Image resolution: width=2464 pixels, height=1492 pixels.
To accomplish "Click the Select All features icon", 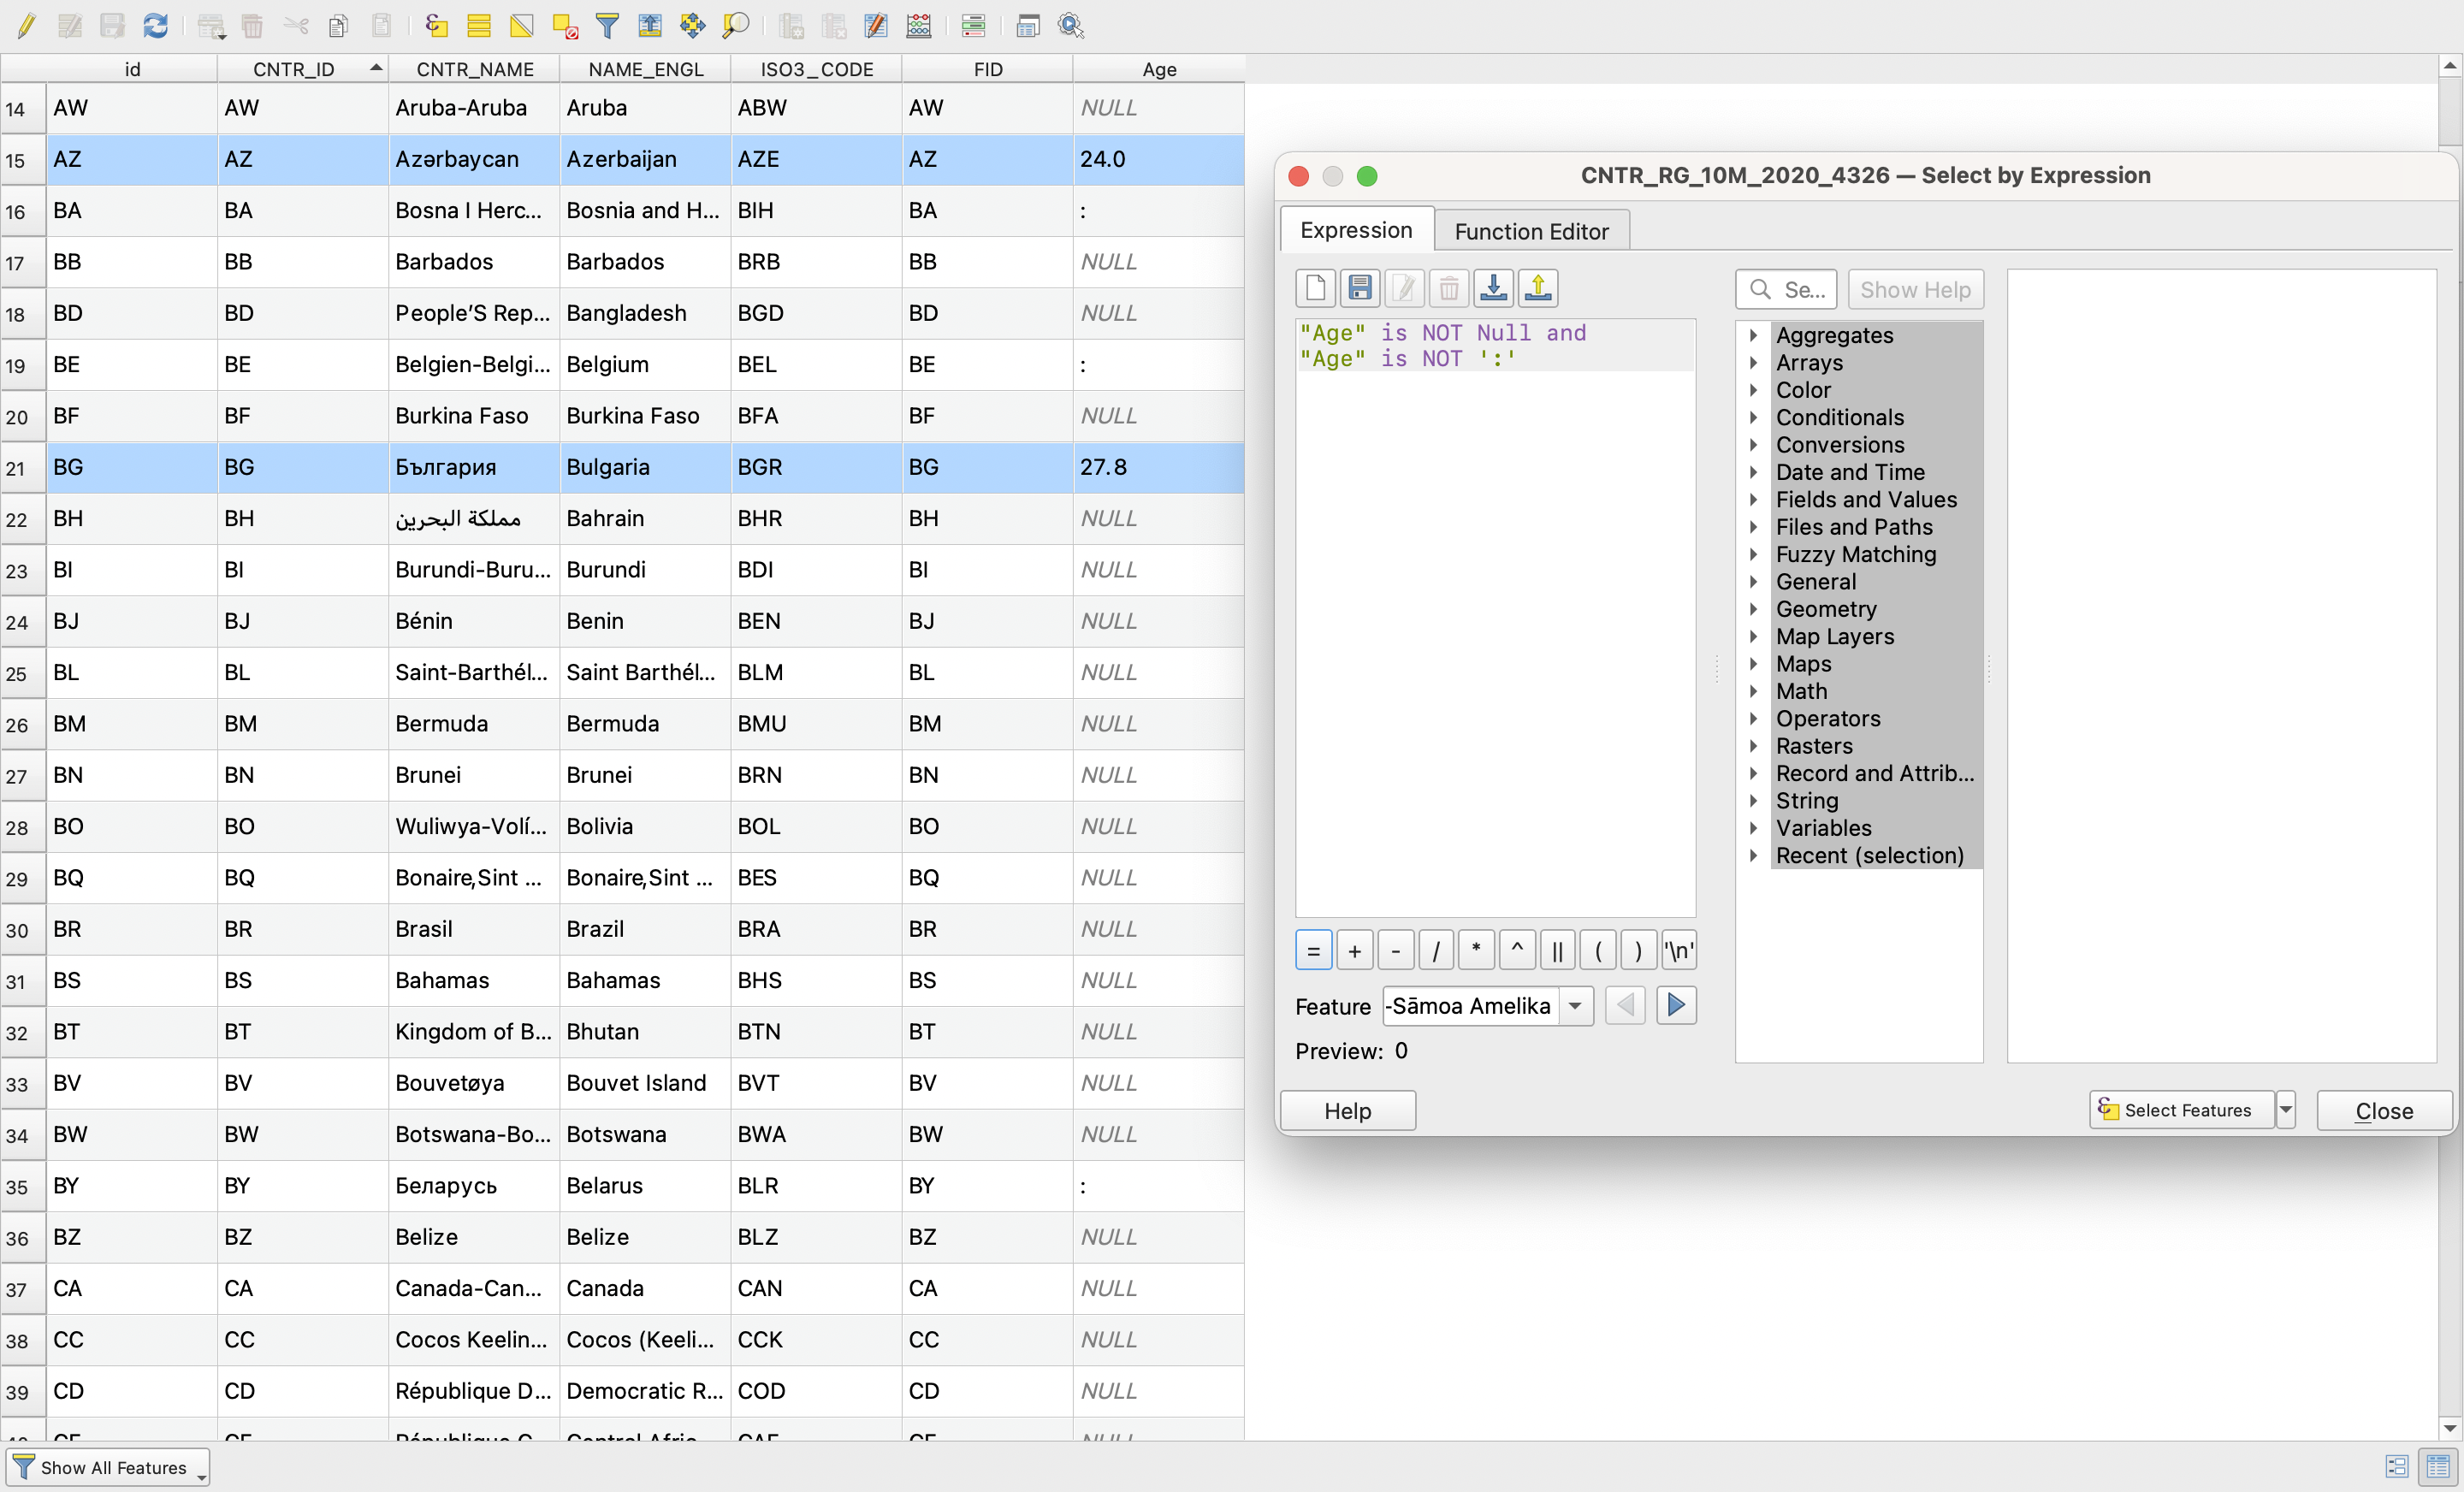I will [x=479, y=25].
